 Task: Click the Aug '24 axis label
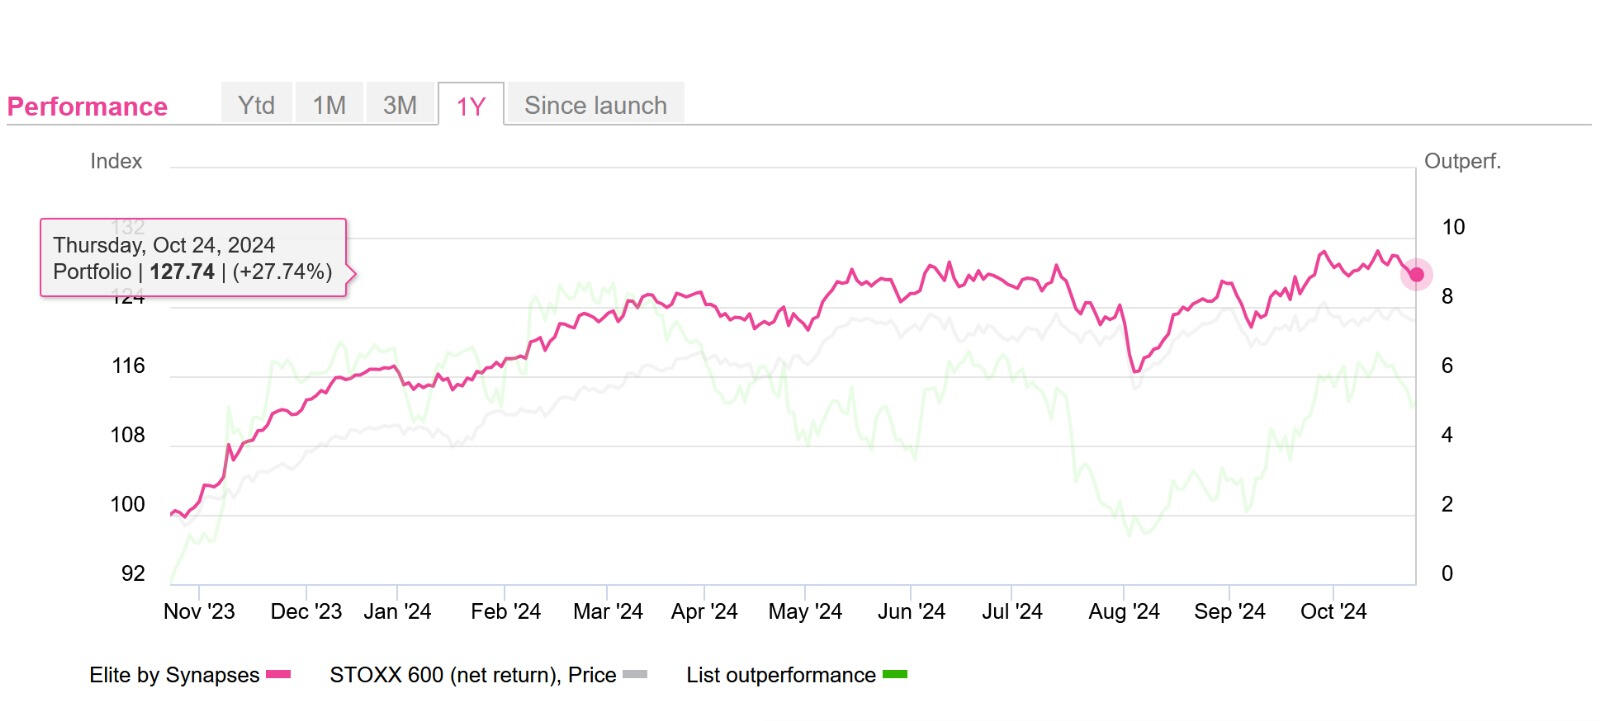click(x=1124, y=612)
